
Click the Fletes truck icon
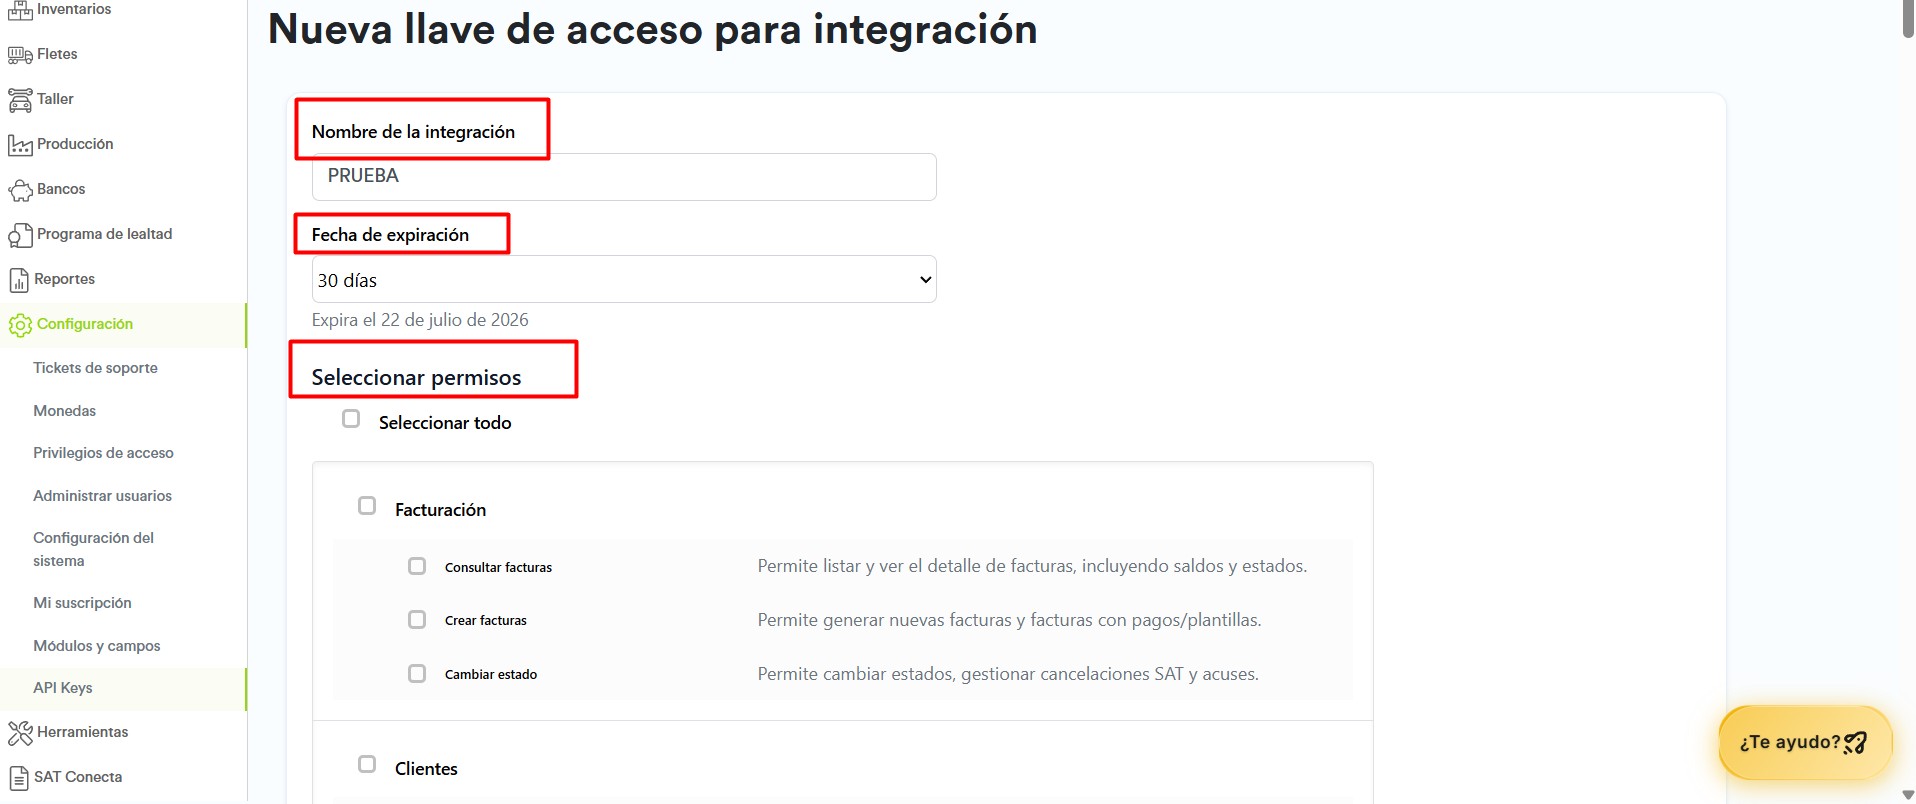pos(20,55)
